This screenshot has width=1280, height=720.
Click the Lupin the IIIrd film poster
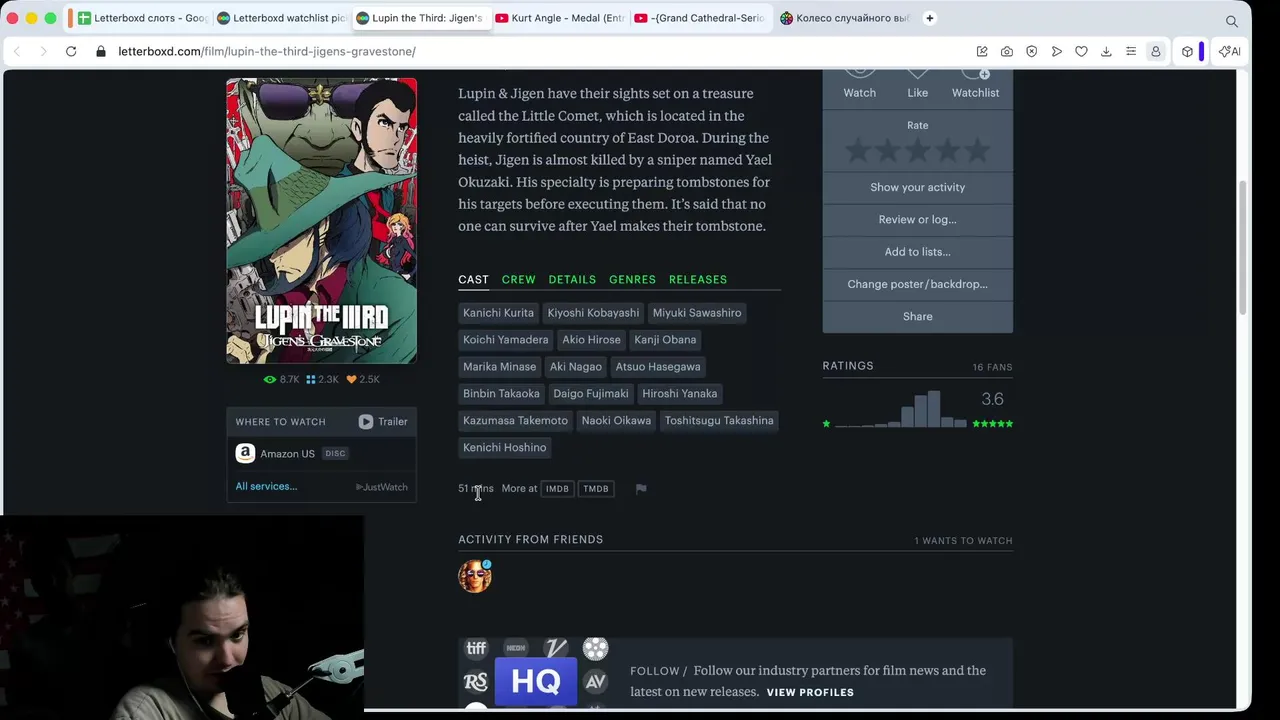(x=321, y=221)
